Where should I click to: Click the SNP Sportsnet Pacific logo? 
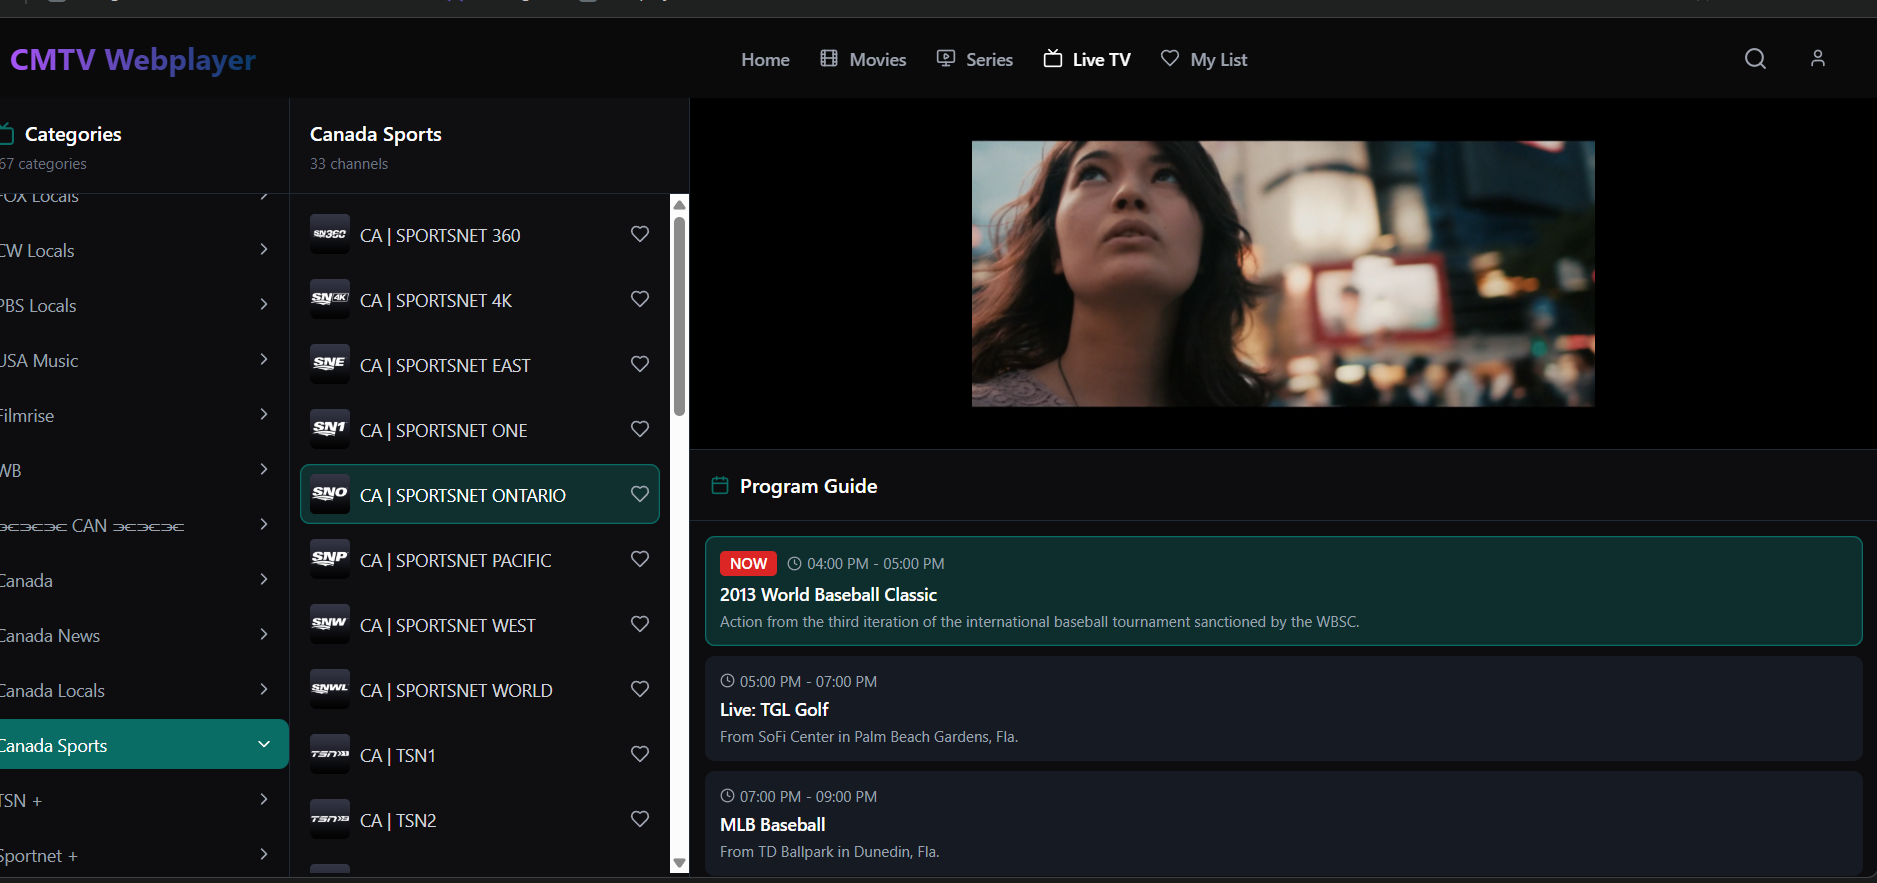(330, 559)
